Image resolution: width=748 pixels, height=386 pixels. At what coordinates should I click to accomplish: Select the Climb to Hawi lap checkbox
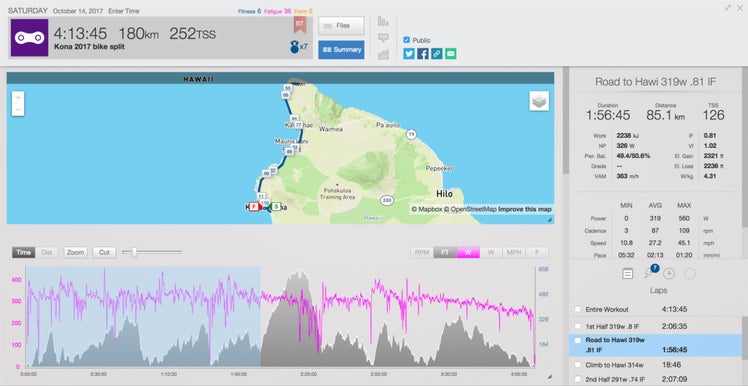[578, 365]
